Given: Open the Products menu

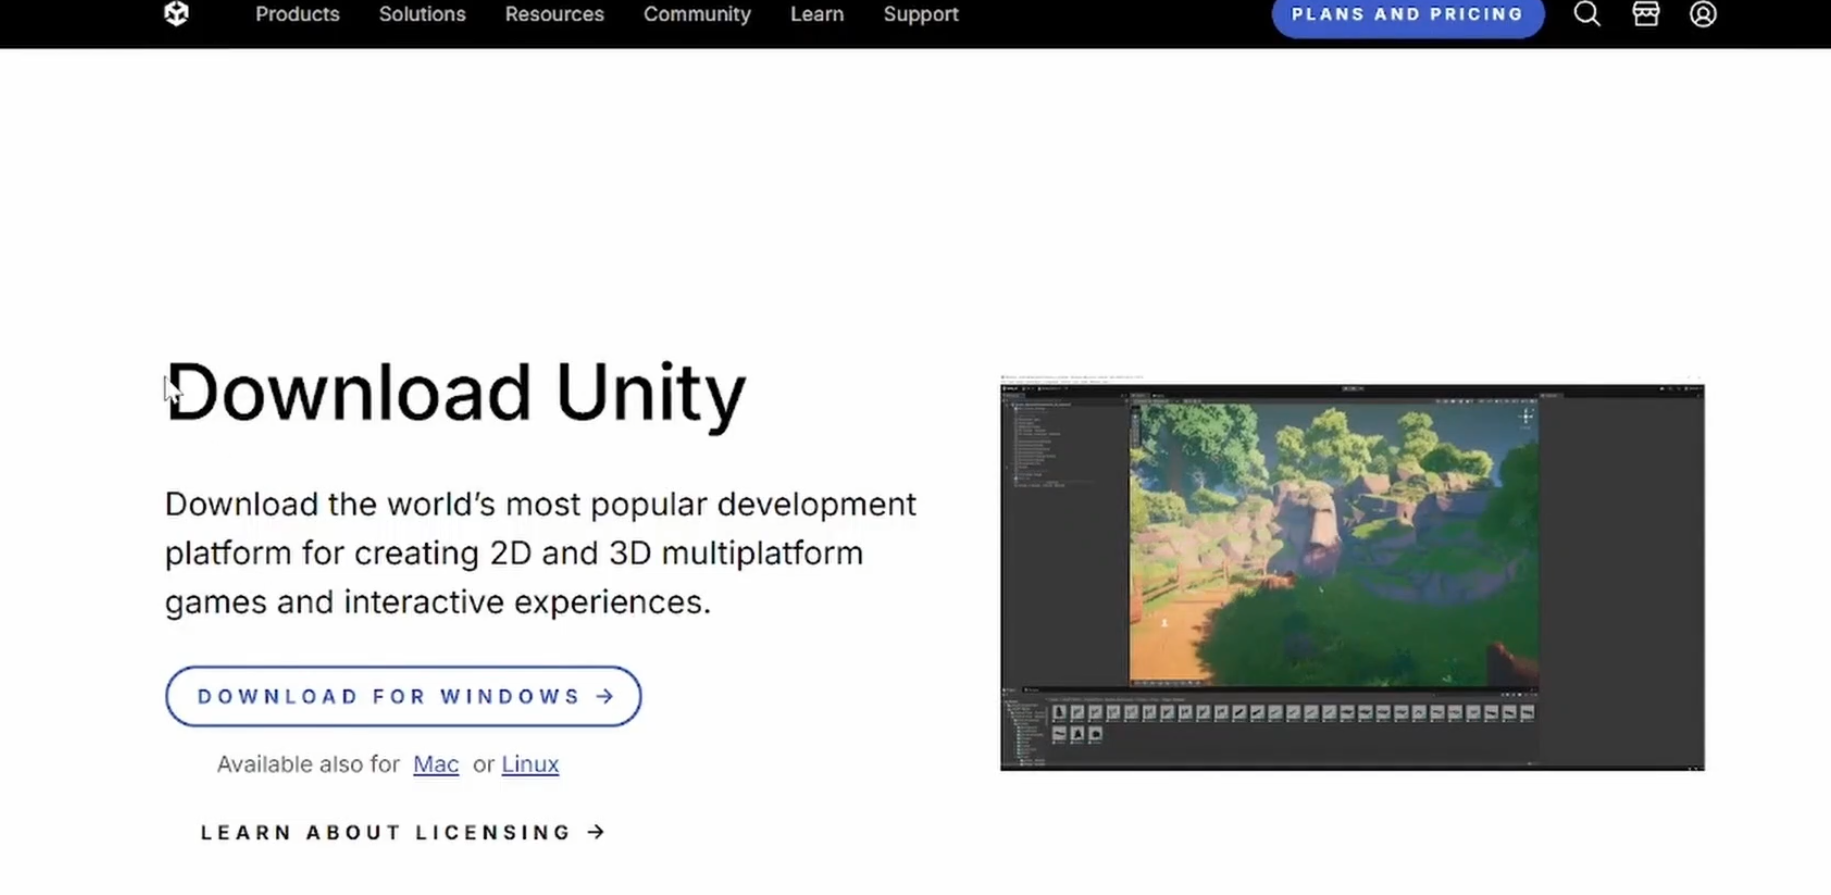Looking at the screenshot, I should tap(297, 14).
